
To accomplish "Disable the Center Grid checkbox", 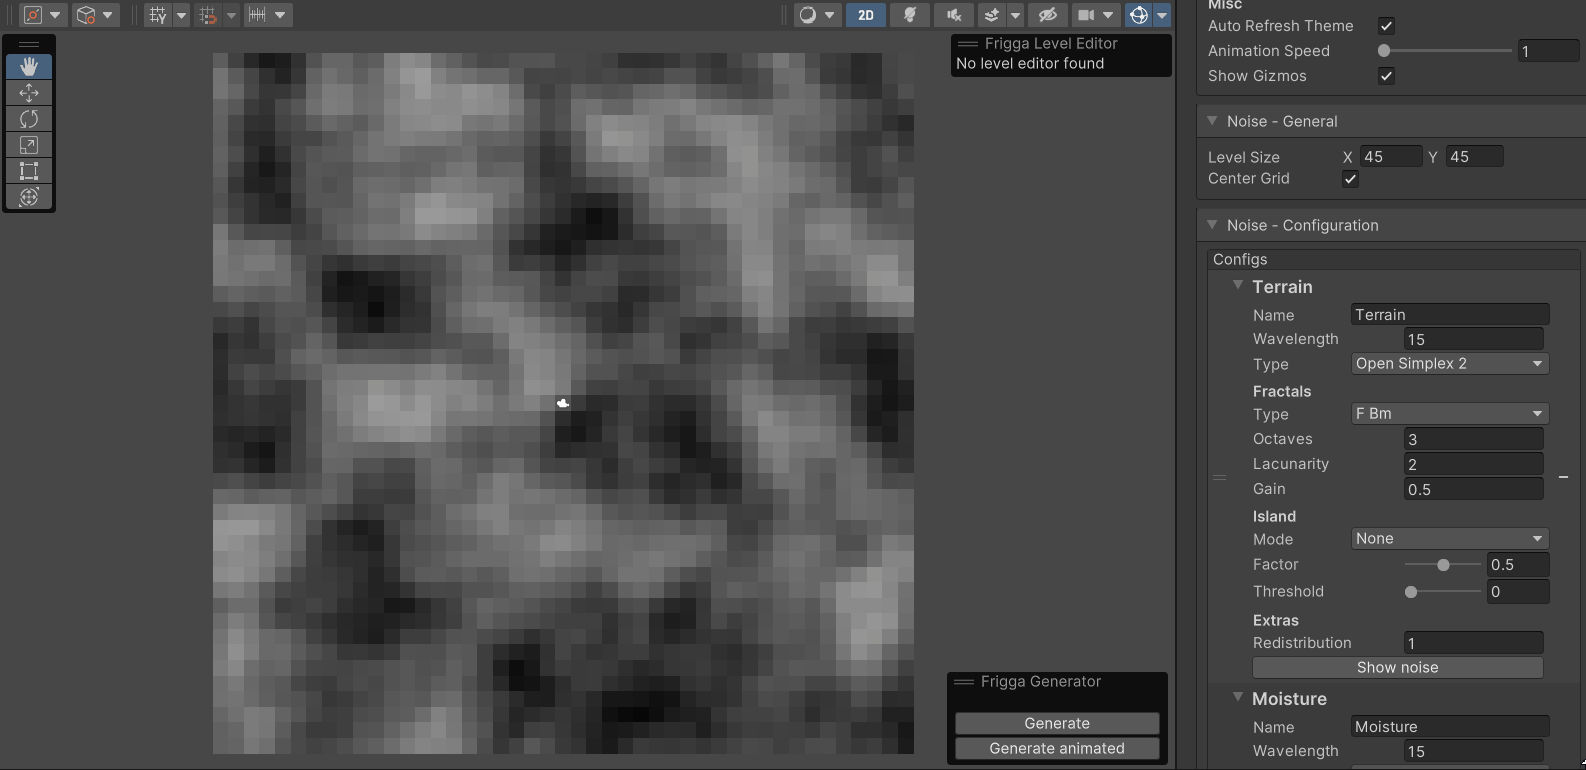I will pyautogui.click(x=1350, y=179).
